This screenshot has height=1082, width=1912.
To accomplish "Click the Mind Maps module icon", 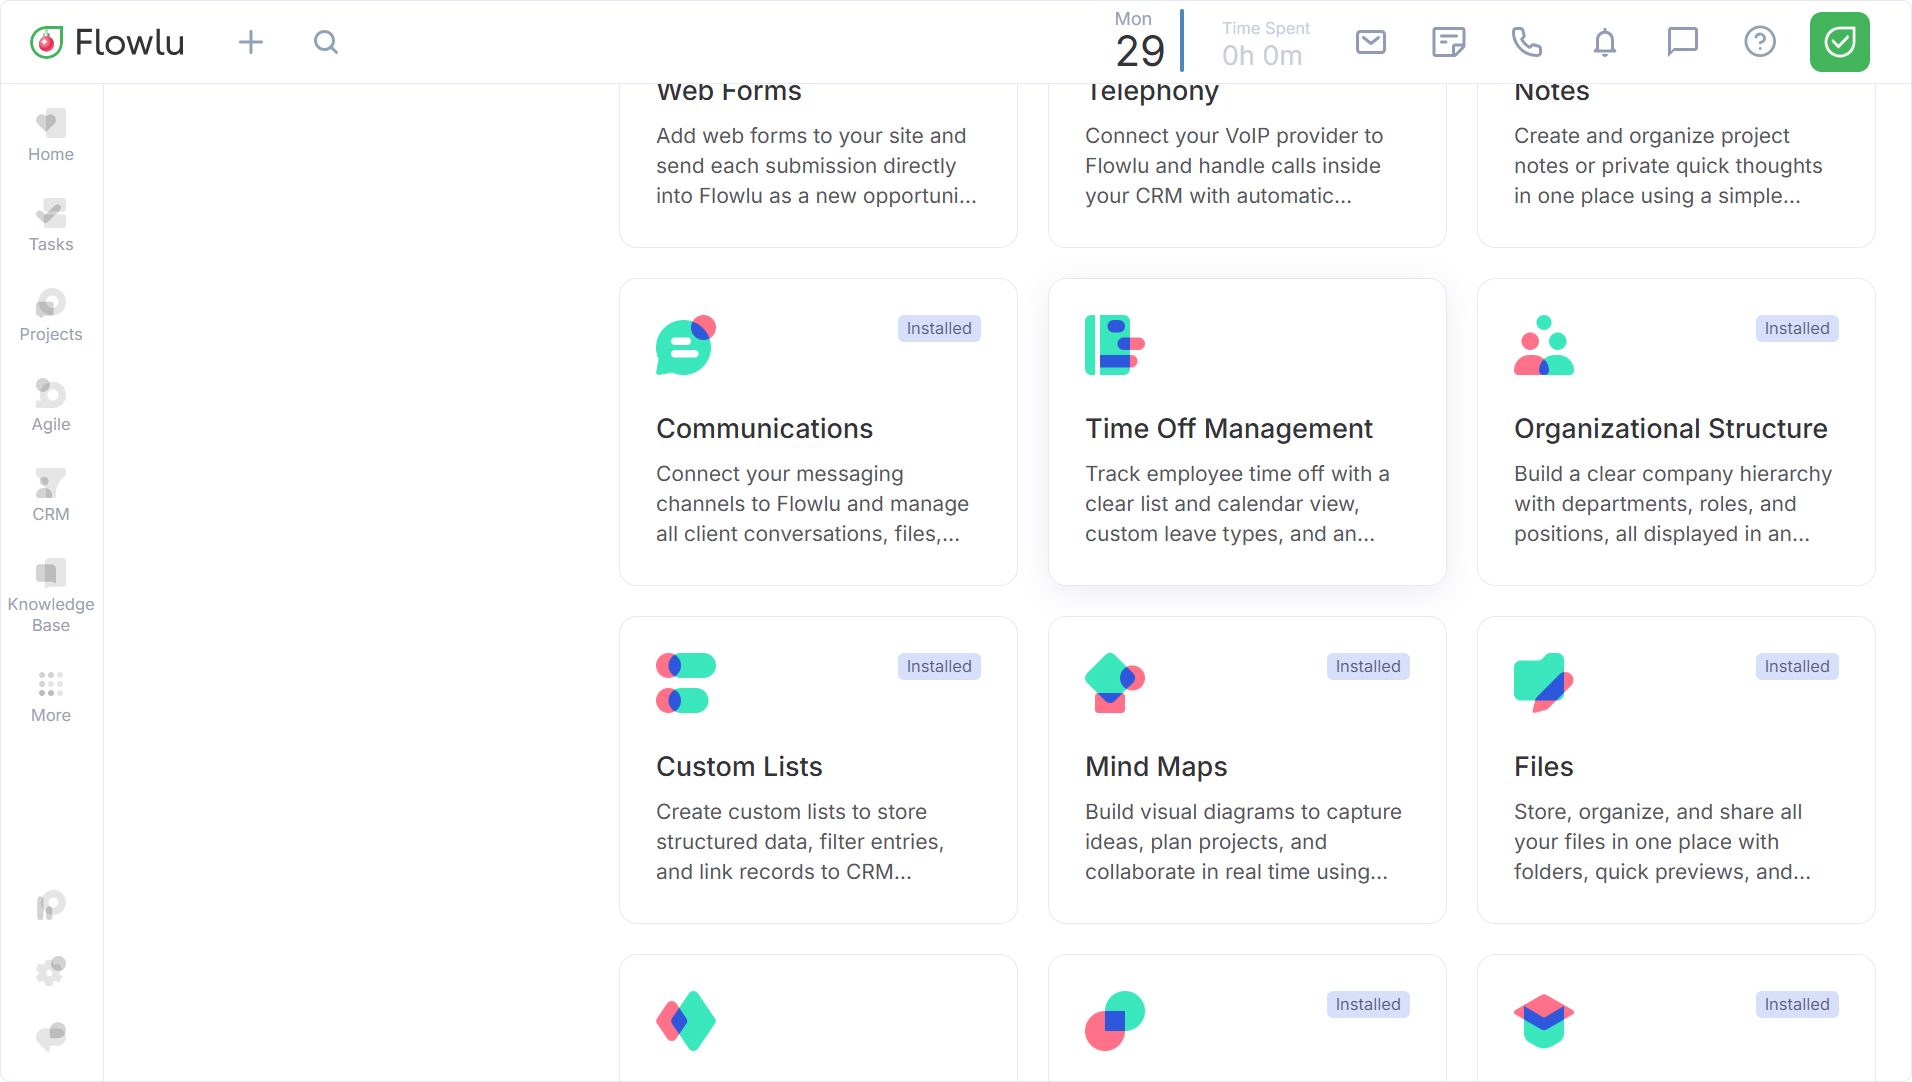I will [x=1114, y=683].
